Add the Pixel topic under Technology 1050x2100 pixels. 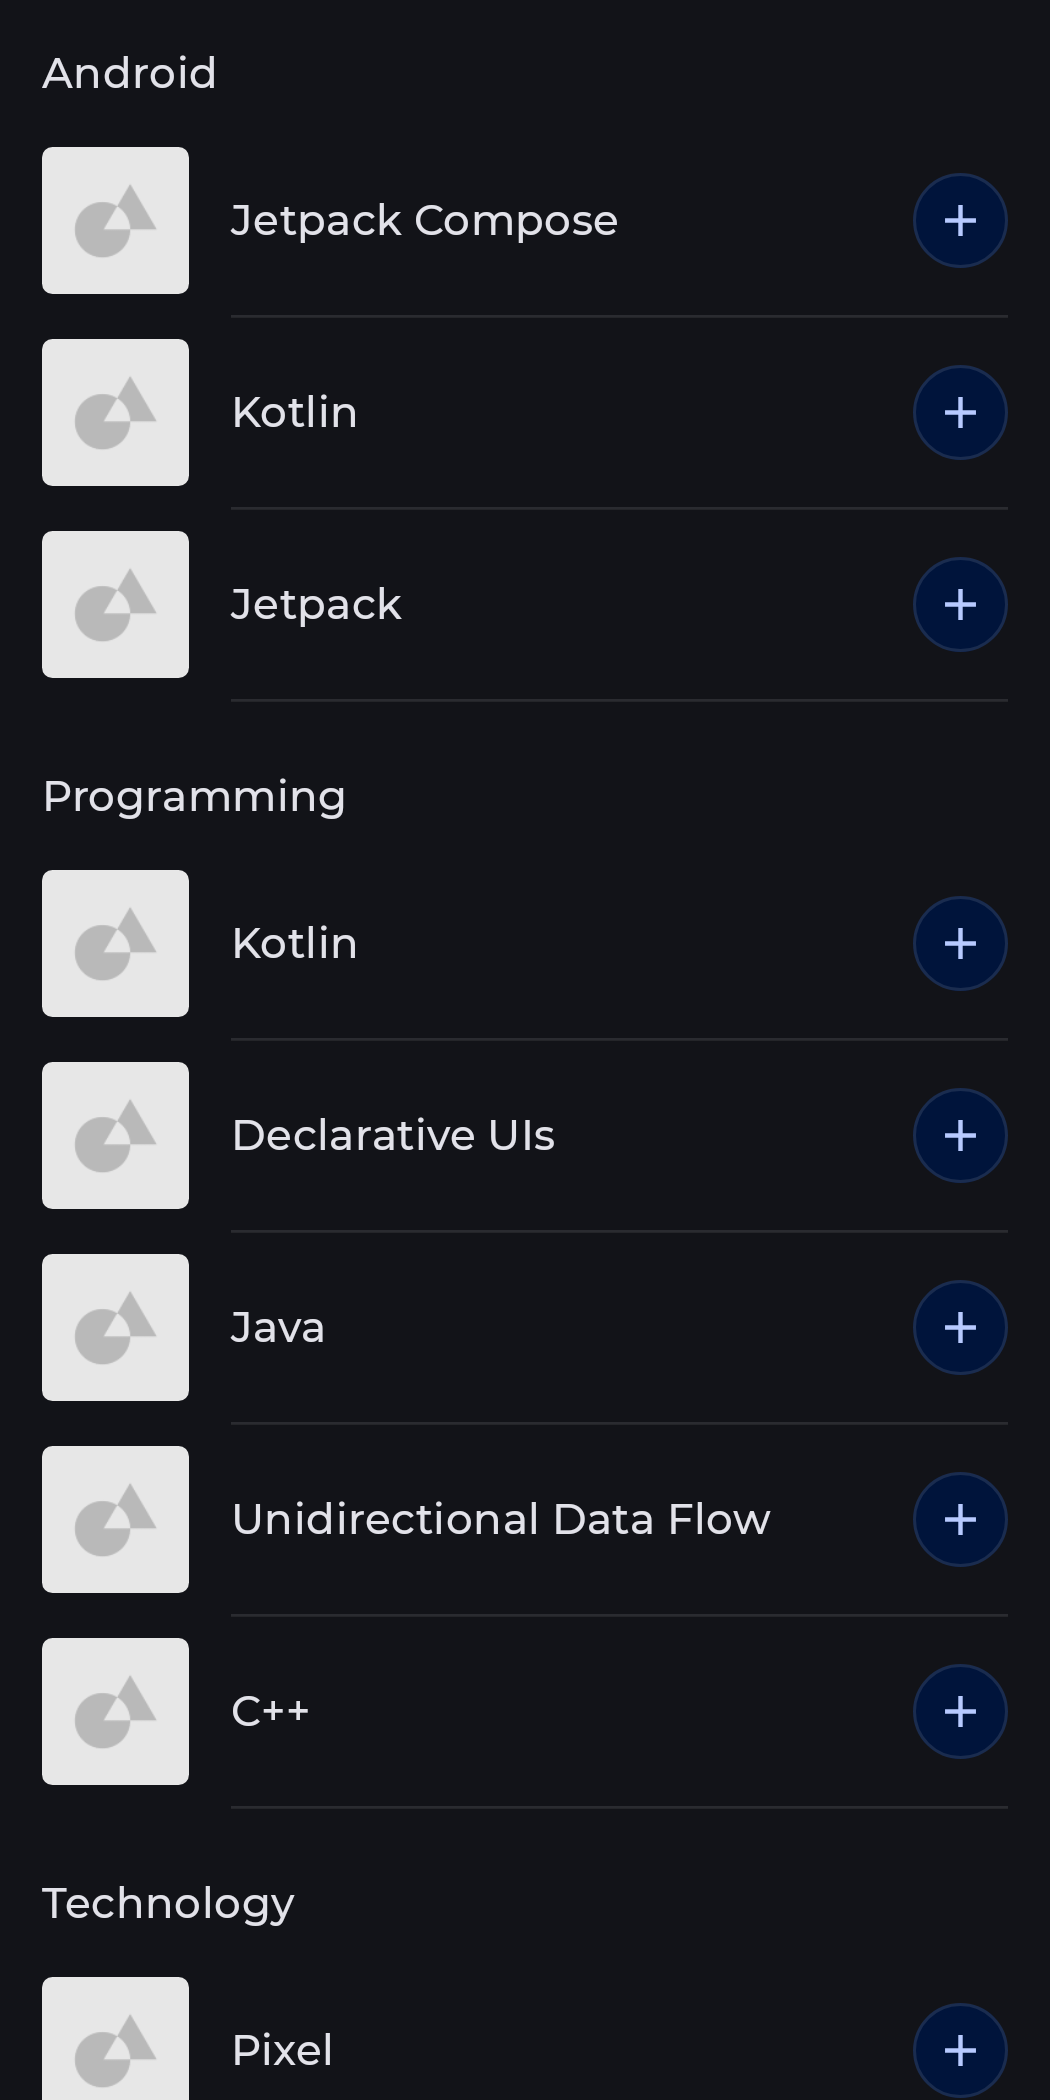point(960,2051)
